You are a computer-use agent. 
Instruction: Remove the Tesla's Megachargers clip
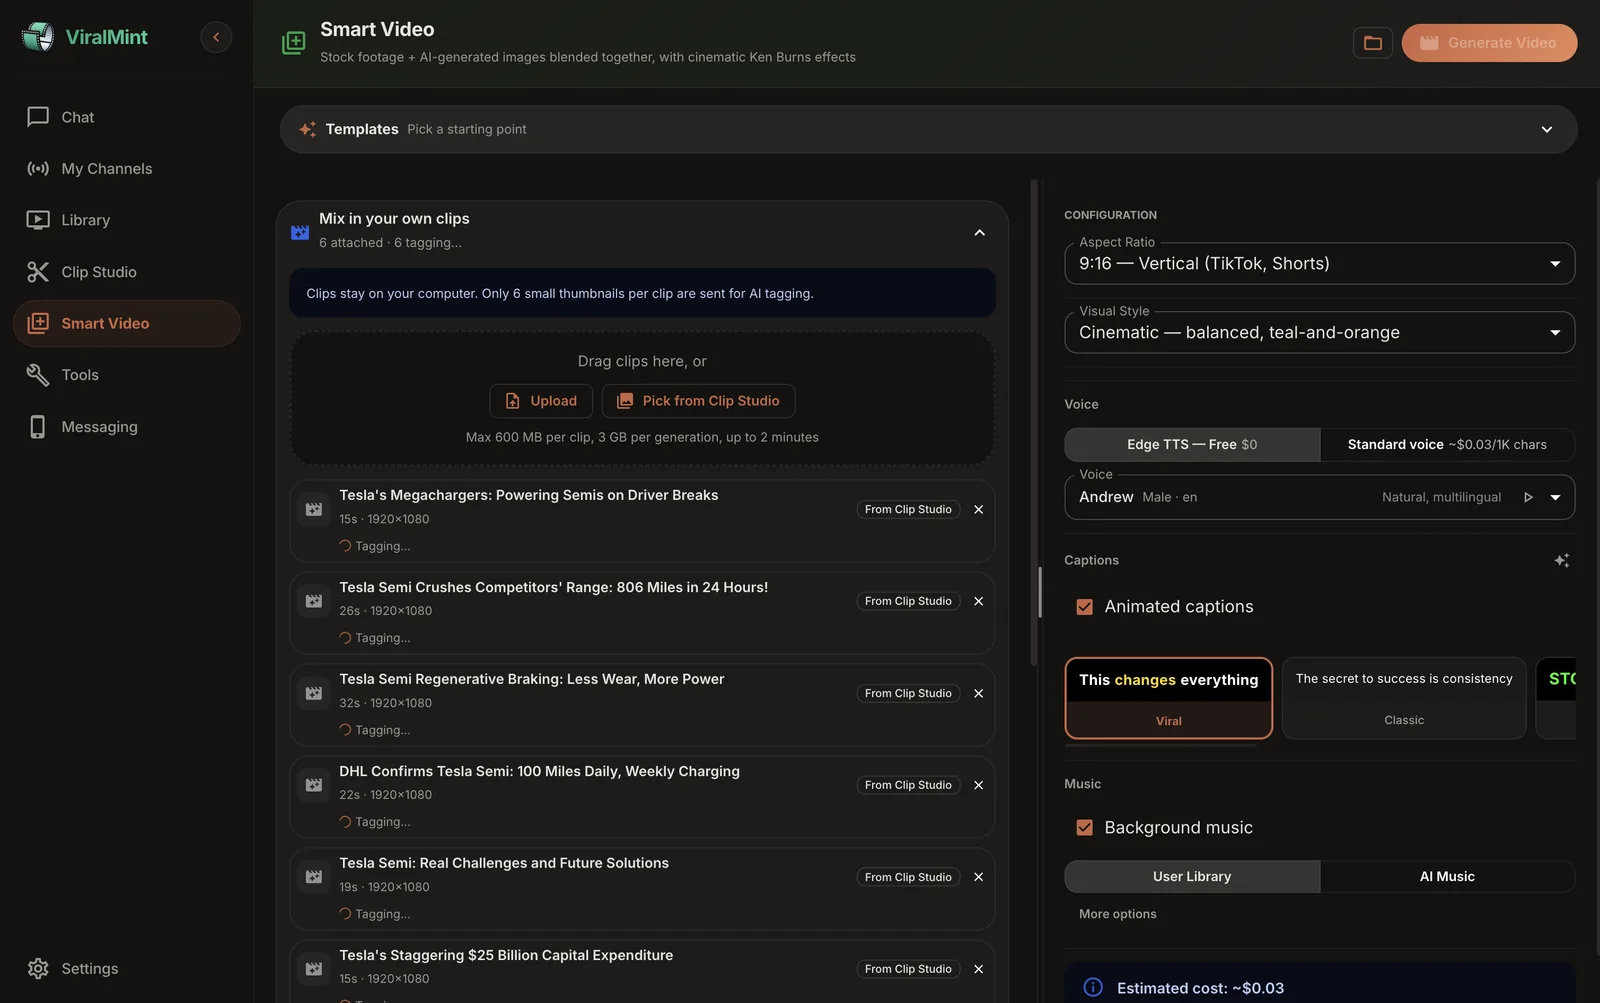(979, 510)
